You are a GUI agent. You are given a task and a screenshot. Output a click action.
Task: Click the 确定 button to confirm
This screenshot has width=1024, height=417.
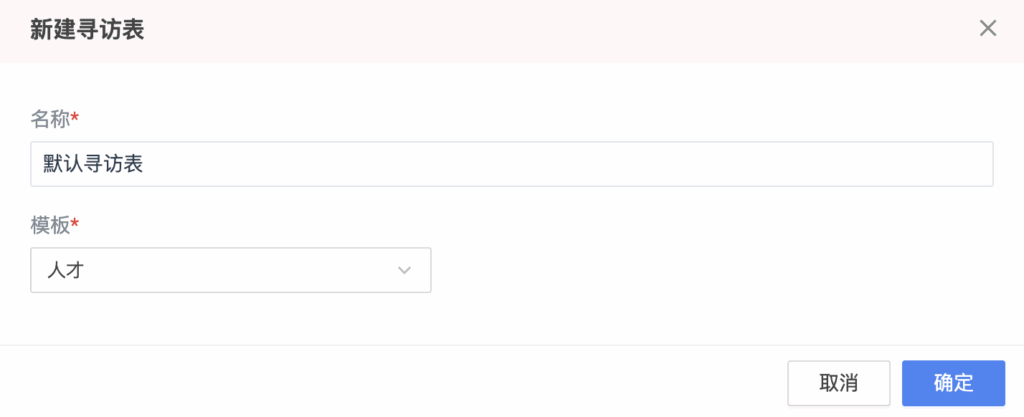pos(953,383)
